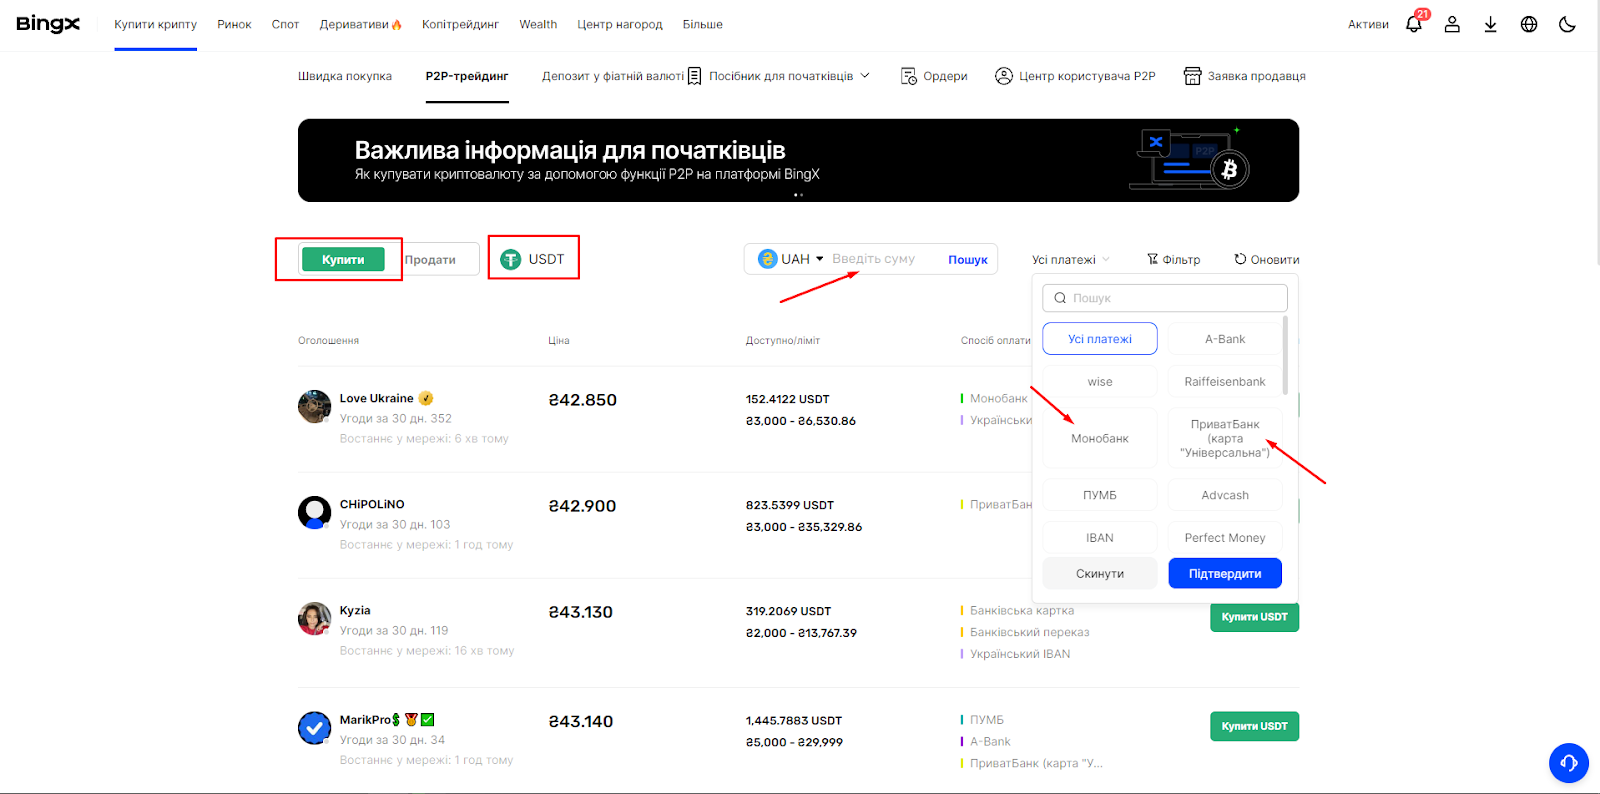This screenshot has height=794, width=1600.
Task: Click Love Ukraine verified badge
Action: 426,398
